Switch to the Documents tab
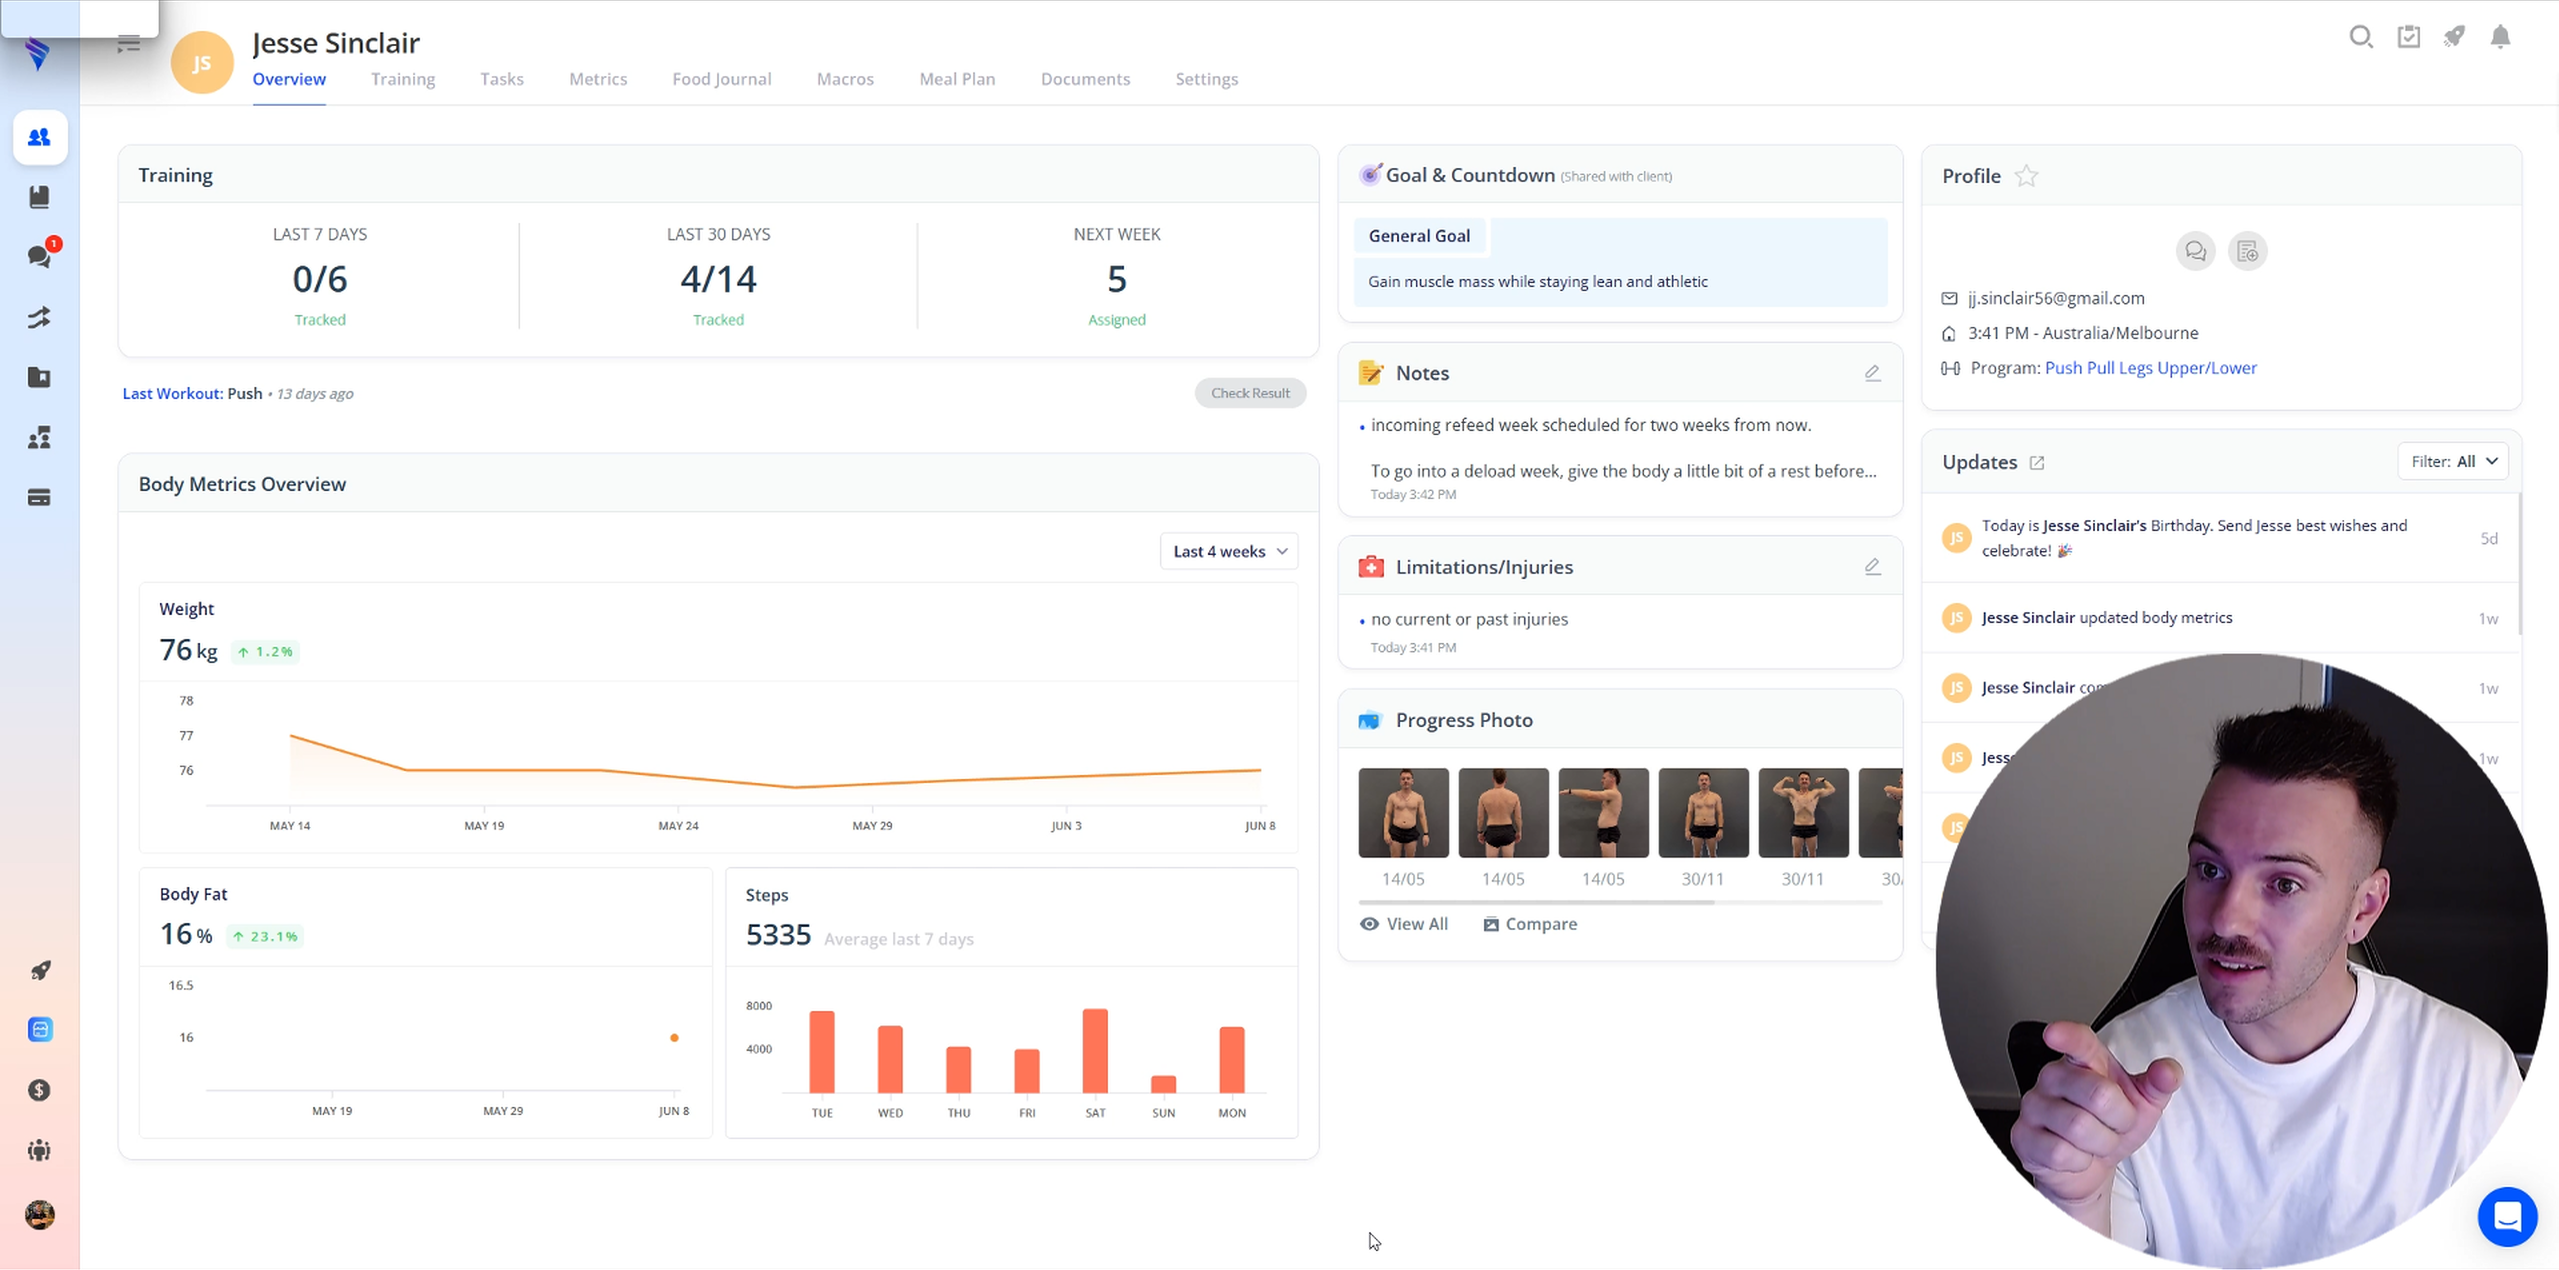 [x=1085, y=79]
